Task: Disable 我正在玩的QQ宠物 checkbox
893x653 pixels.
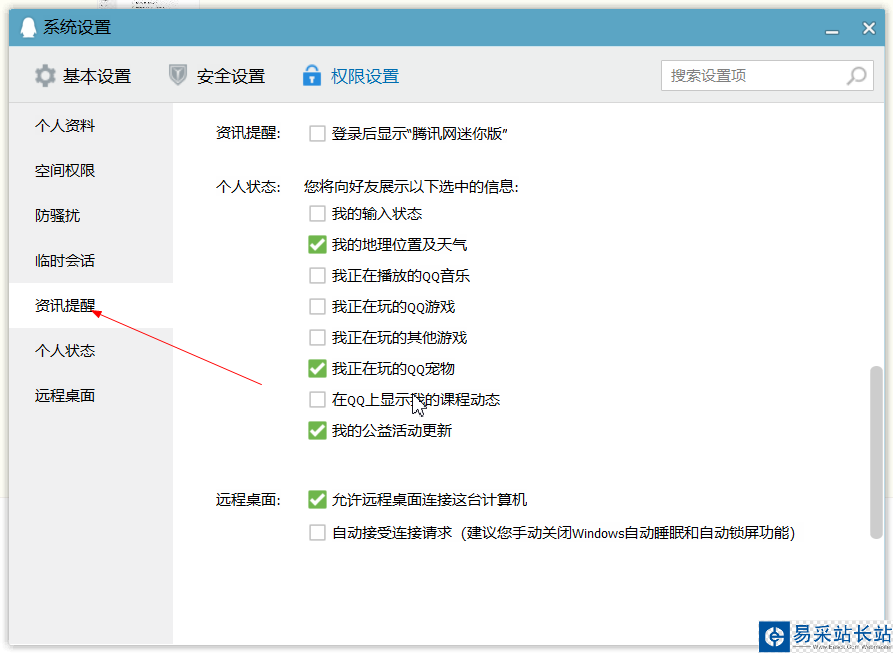Action: [x=317, y=369]
